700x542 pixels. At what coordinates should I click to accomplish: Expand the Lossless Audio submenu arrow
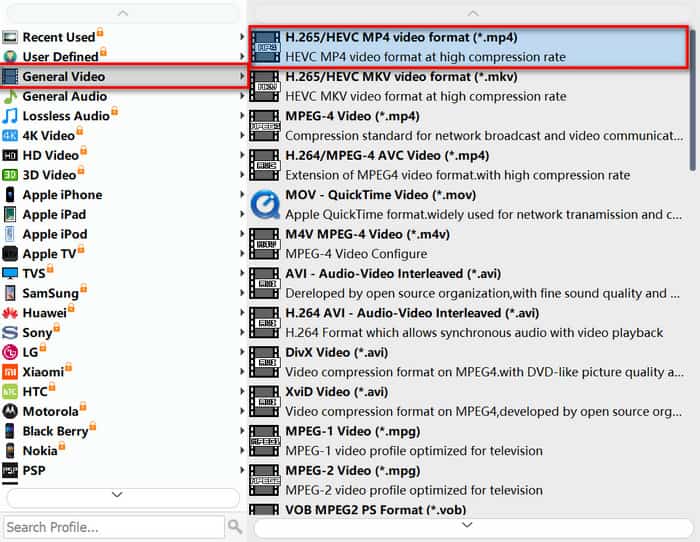click(x=242, y=115)
